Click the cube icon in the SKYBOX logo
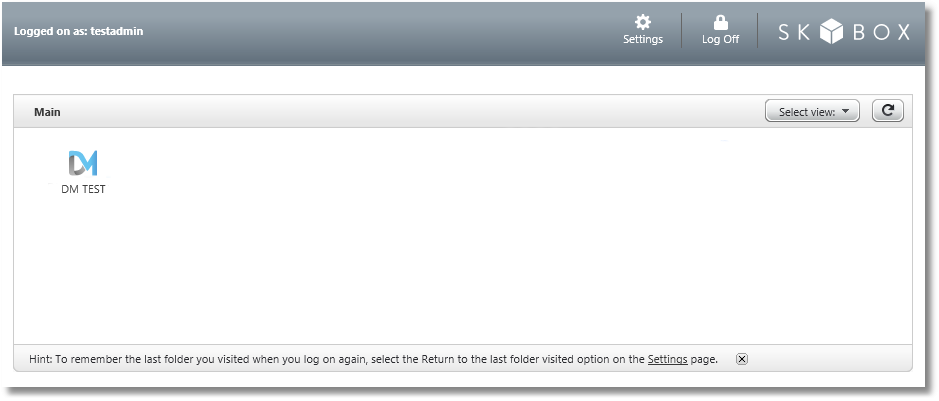 (831, 32)
